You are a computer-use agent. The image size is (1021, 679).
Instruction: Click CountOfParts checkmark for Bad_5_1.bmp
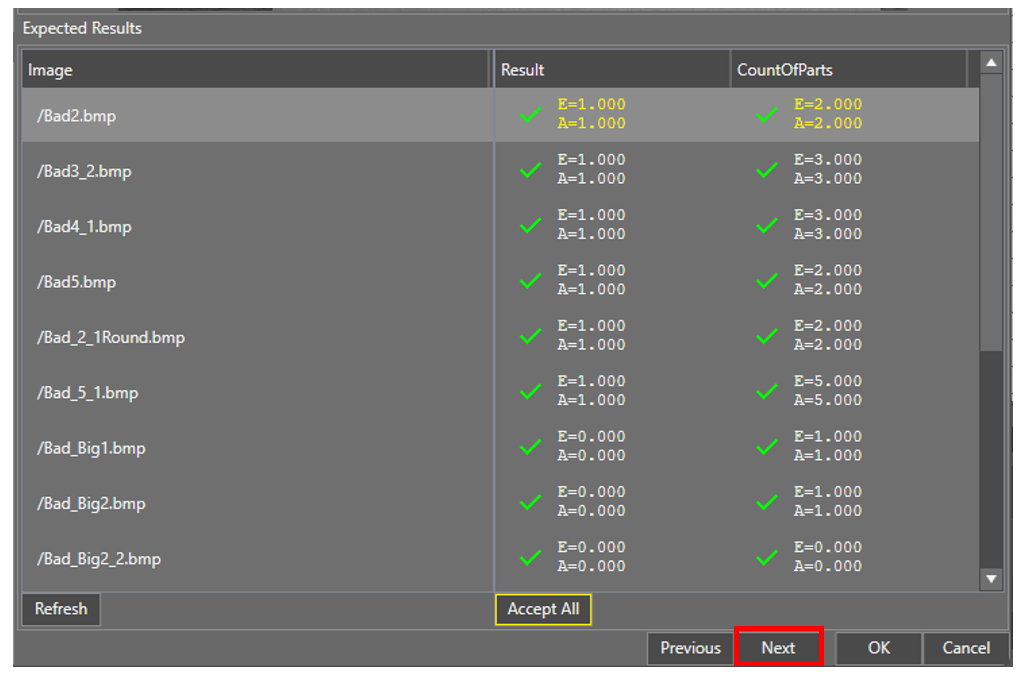click(x=767, y=392)
